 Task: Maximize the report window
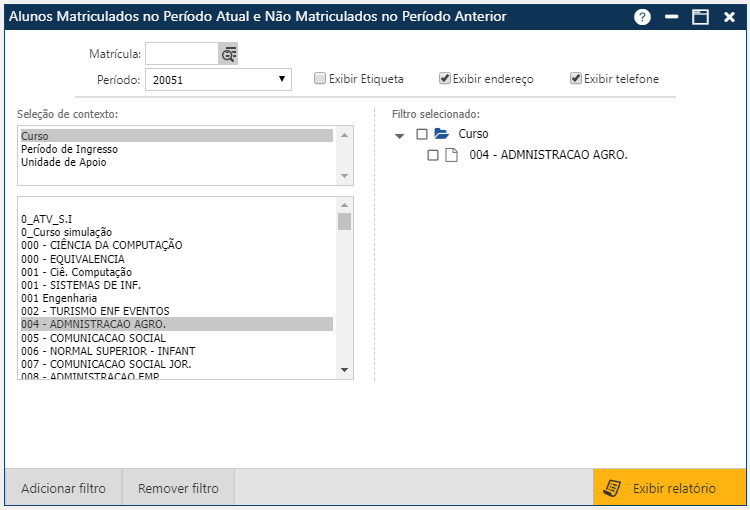coord(700,17)
